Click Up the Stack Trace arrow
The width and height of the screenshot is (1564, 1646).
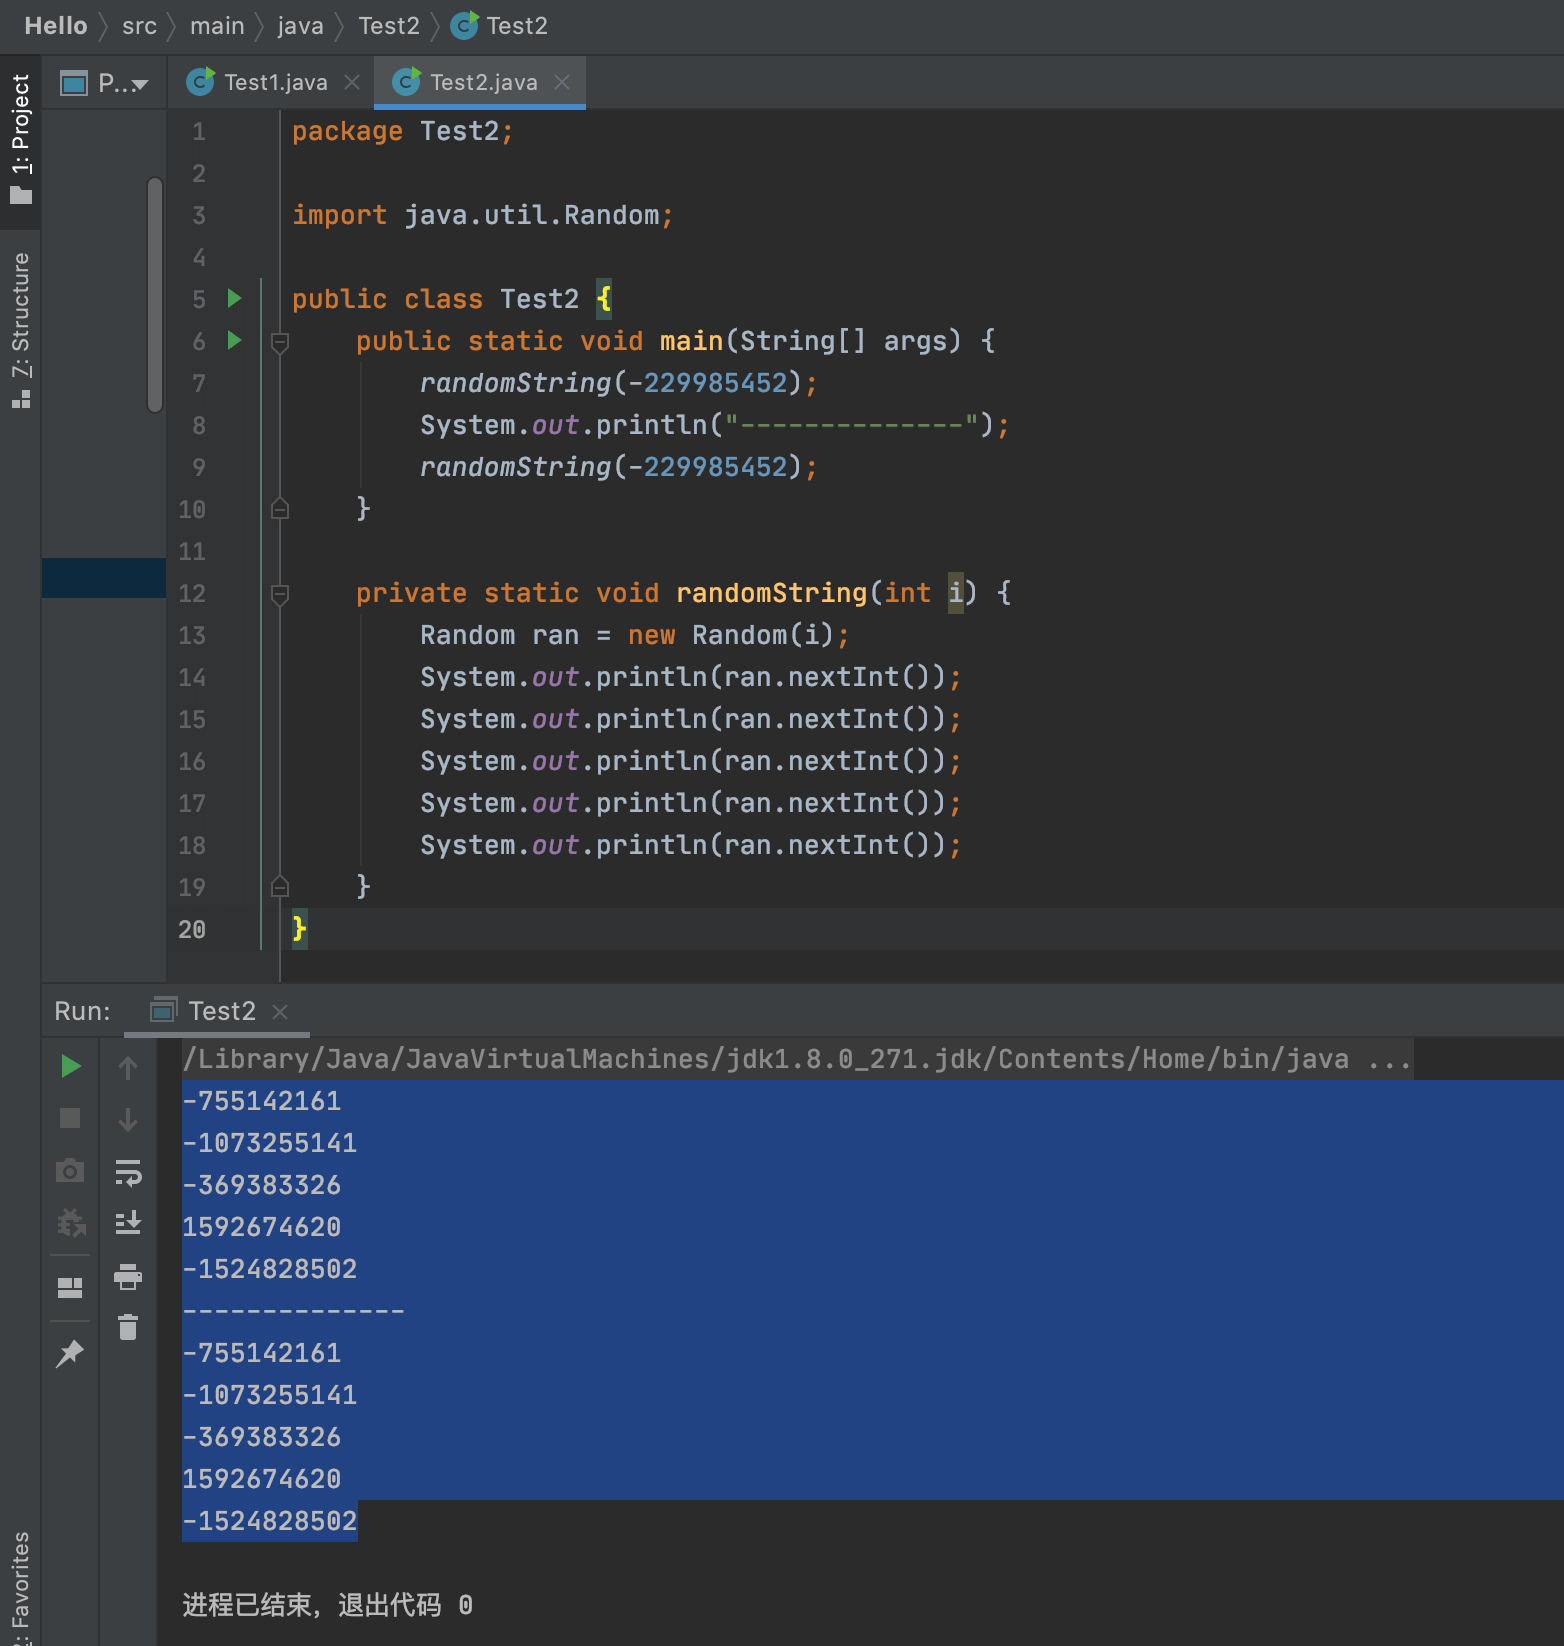pyautogui.click(x=128, y=1068)
